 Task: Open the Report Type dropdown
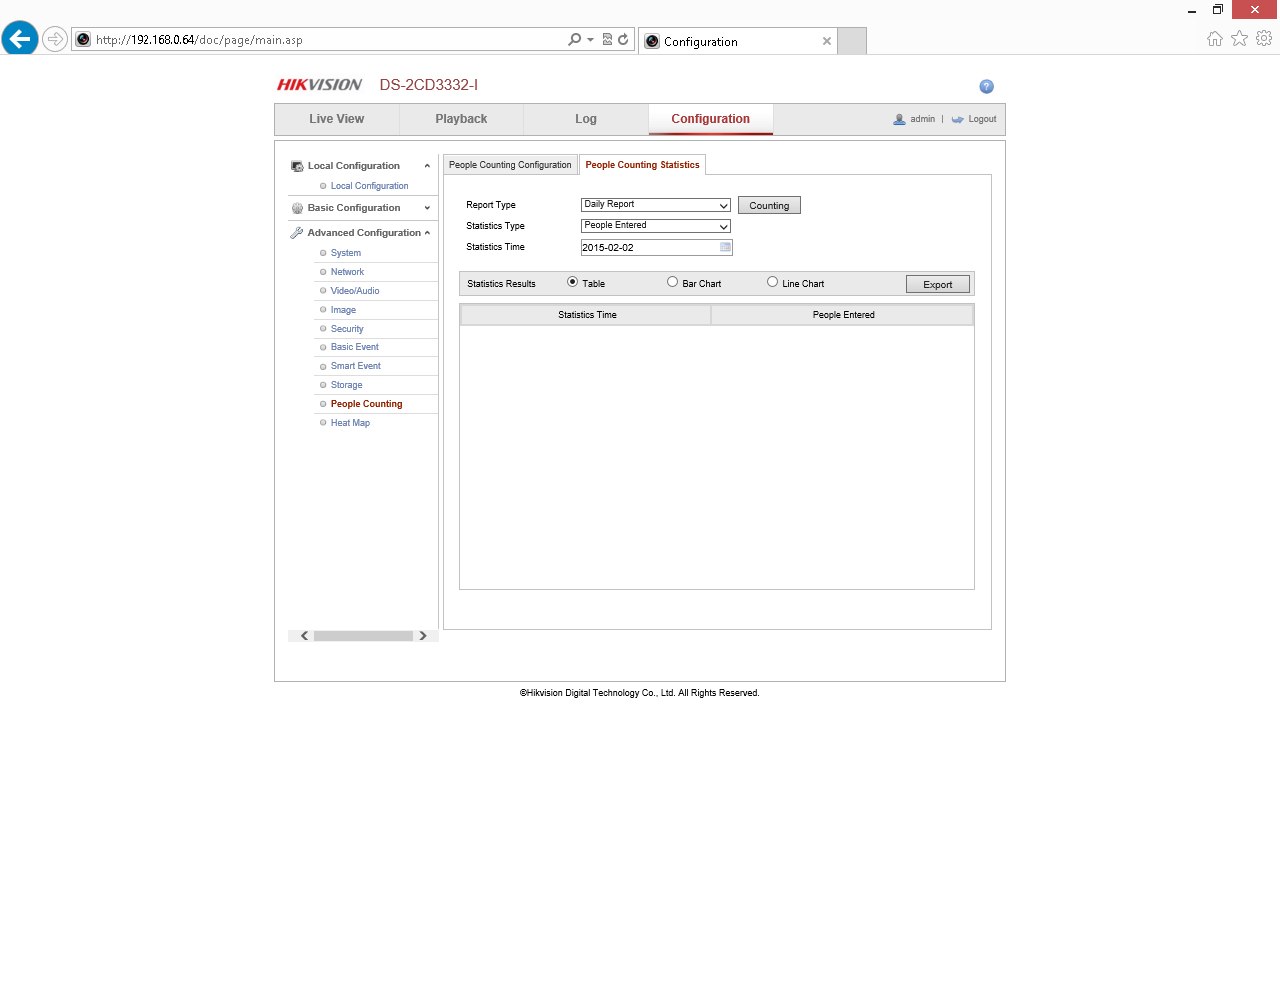tap(656, 205)
